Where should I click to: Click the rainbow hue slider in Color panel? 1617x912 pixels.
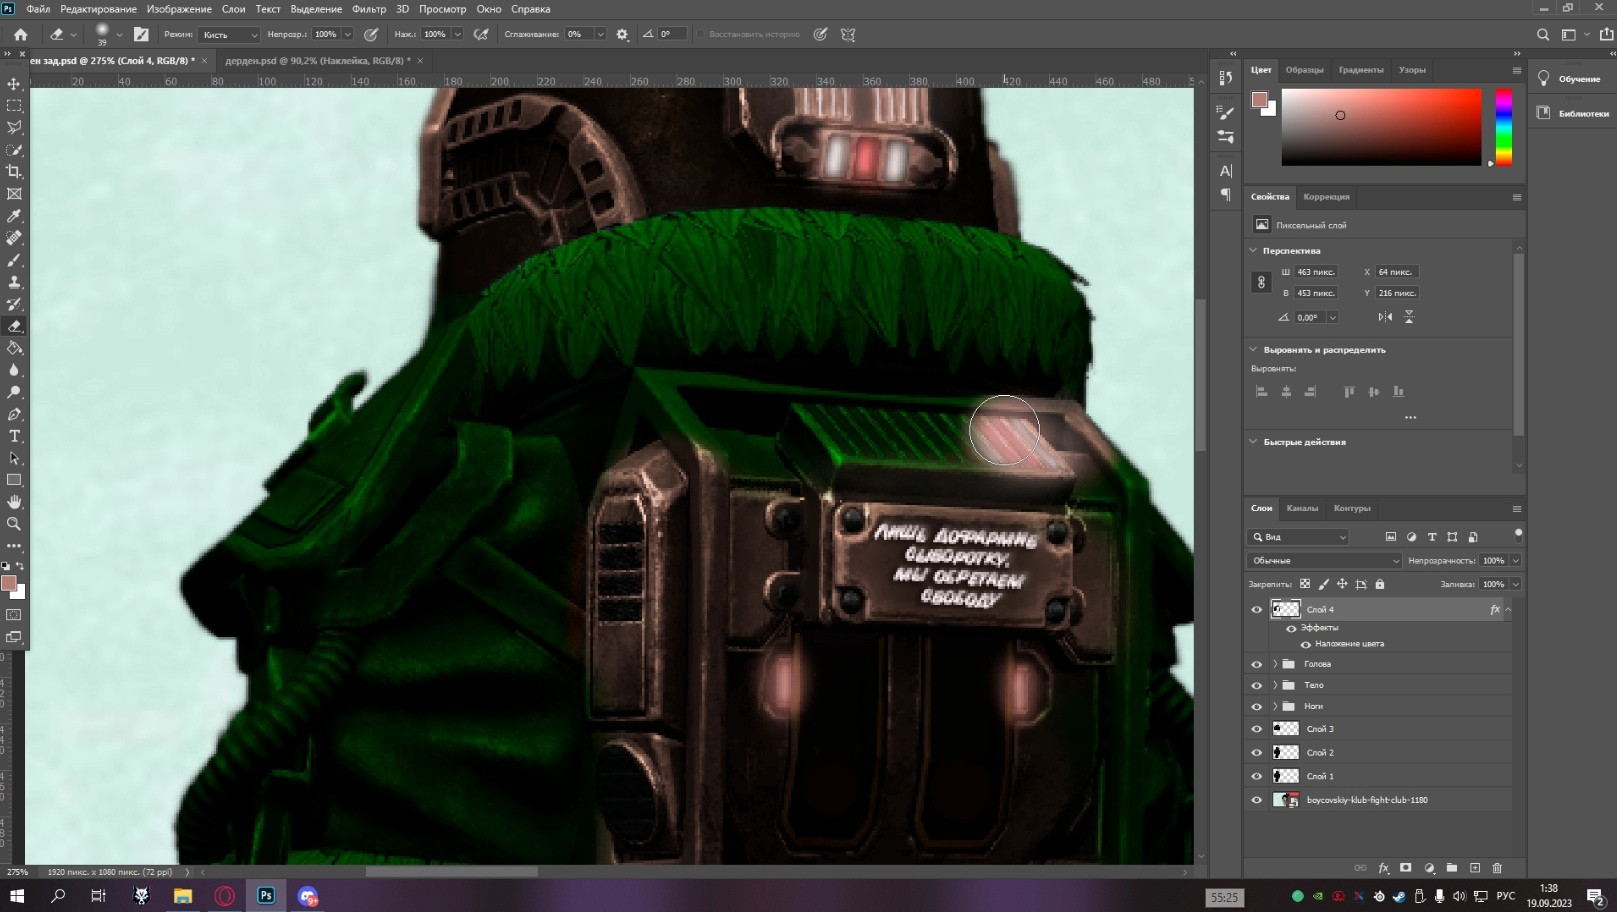pos(1503,127)
